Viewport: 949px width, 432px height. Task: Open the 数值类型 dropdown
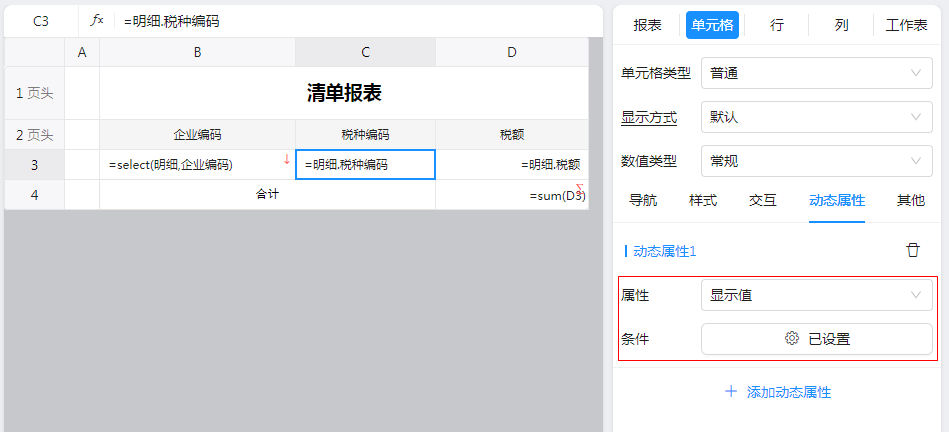click(x=816, y=161)
